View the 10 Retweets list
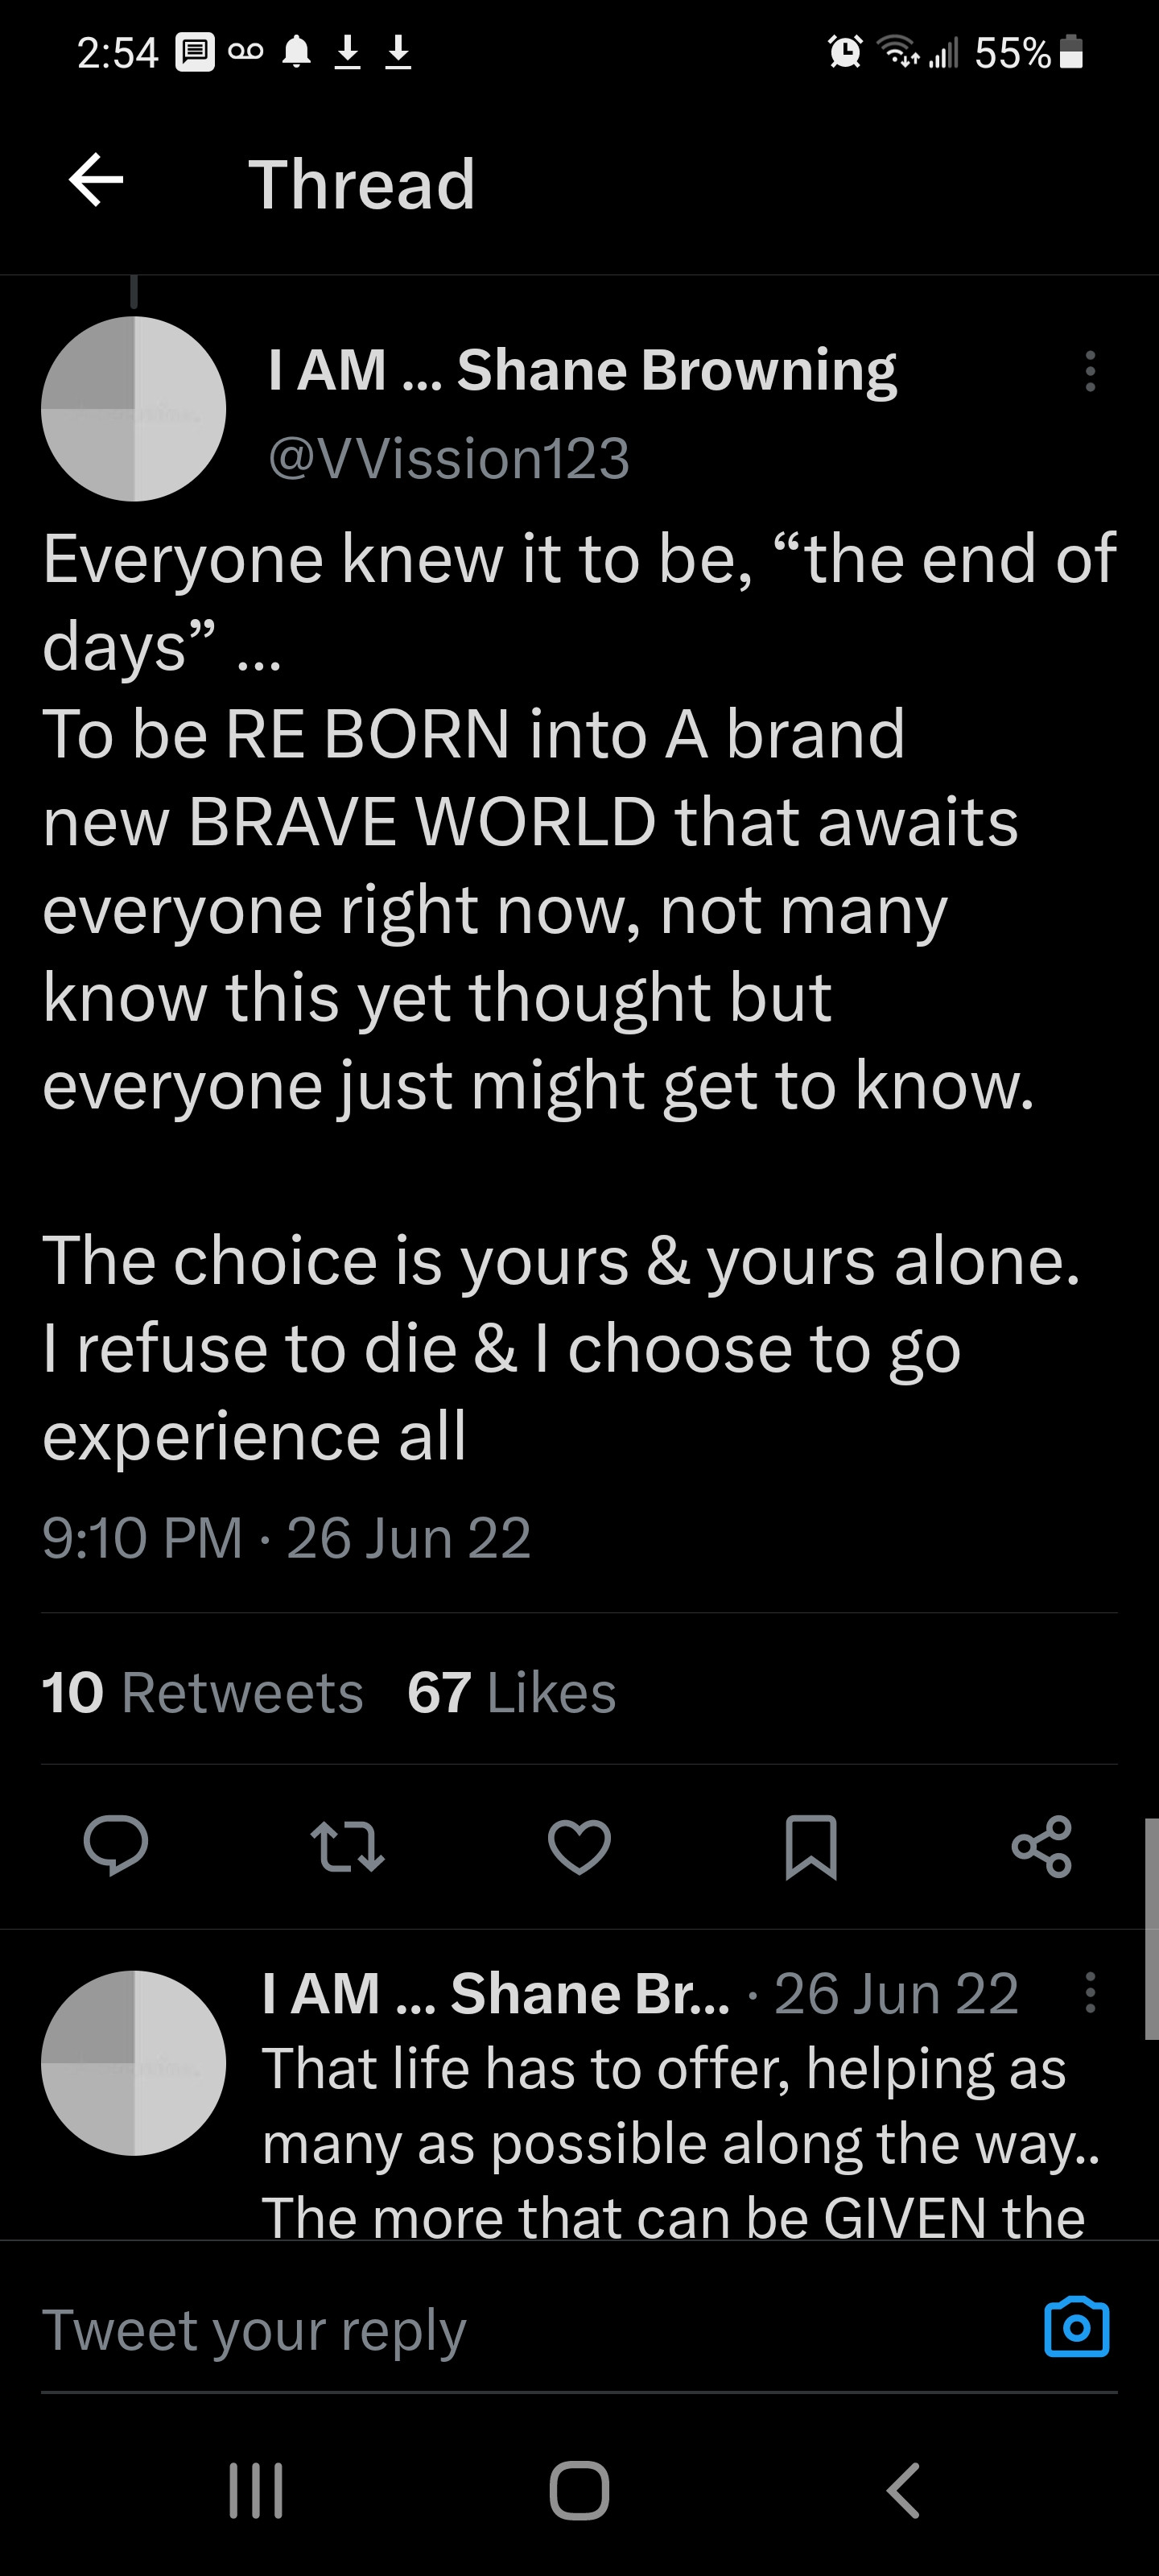 [x=202, y=1693]
